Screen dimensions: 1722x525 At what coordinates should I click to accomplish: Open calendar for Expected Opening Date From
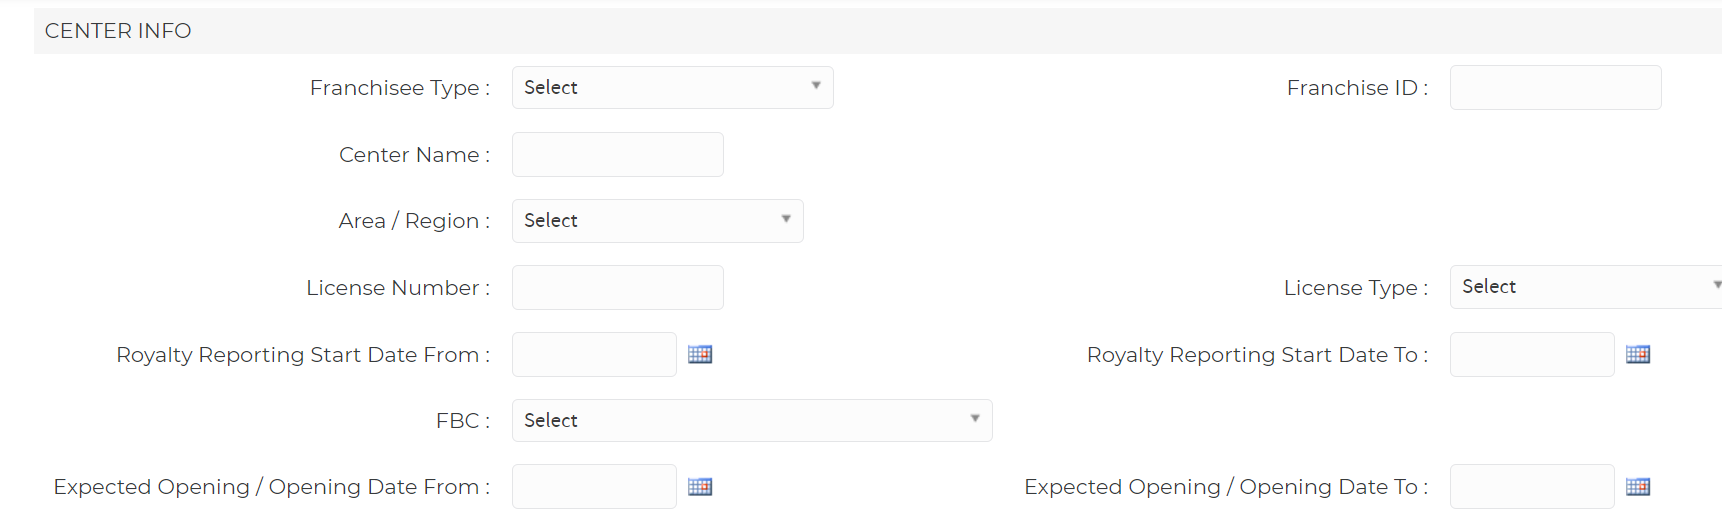point(700,487)
